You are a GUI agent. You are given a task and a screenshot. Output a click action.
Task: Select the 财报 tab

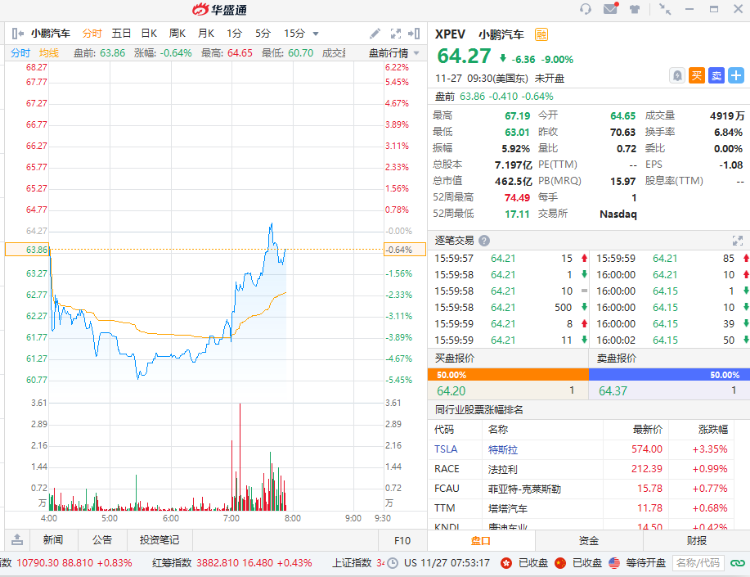(696, 541)
